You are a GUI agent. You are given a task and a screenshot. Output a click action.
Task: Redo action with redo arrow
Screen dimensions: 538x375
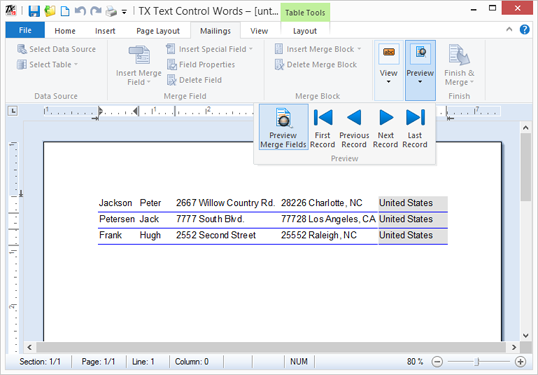point(95,11)
